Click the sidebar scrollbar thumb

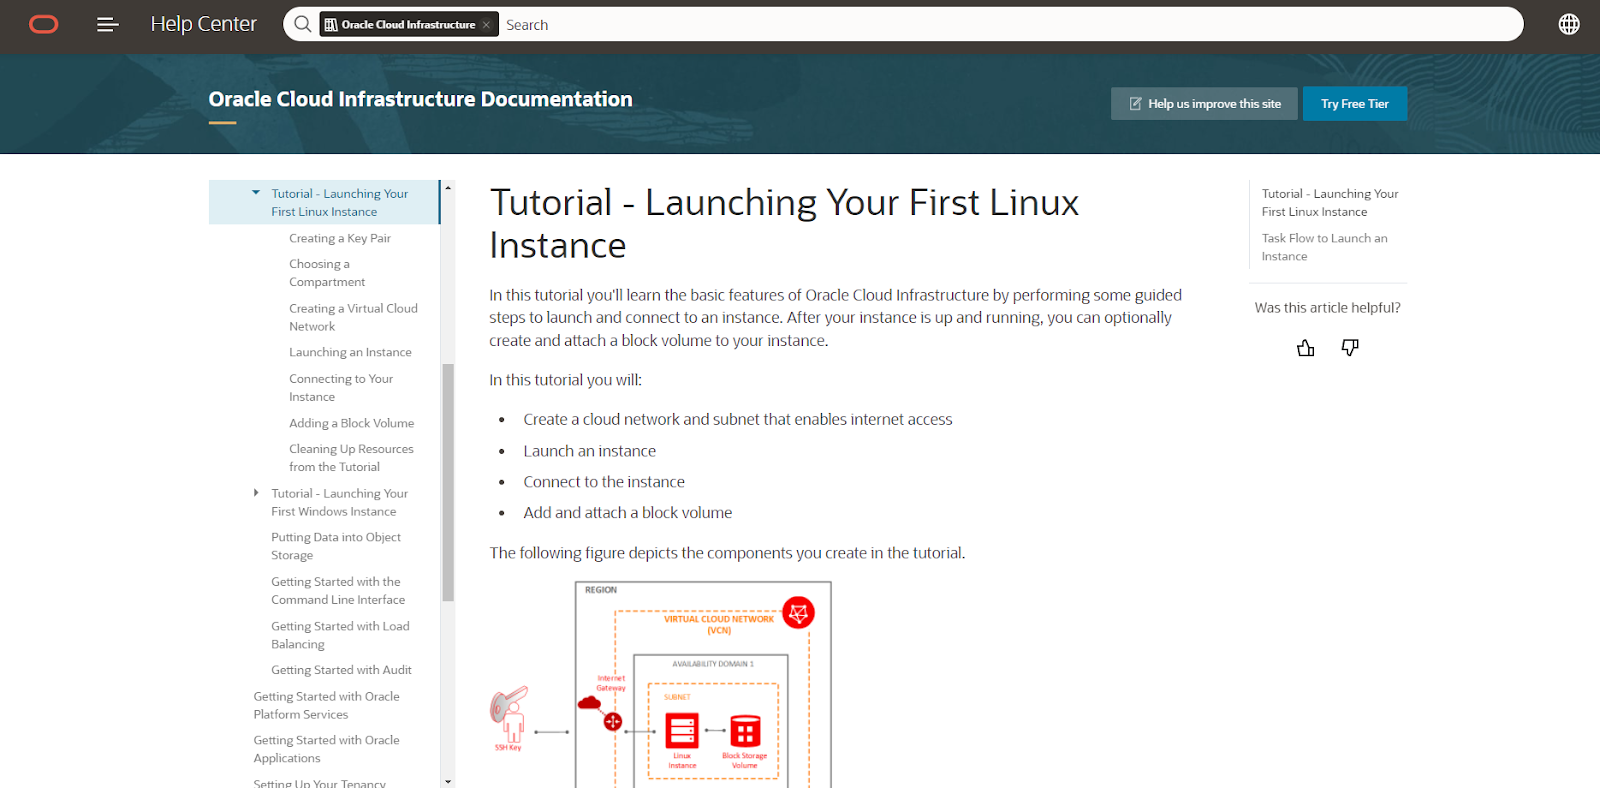[x=448, y=482]
